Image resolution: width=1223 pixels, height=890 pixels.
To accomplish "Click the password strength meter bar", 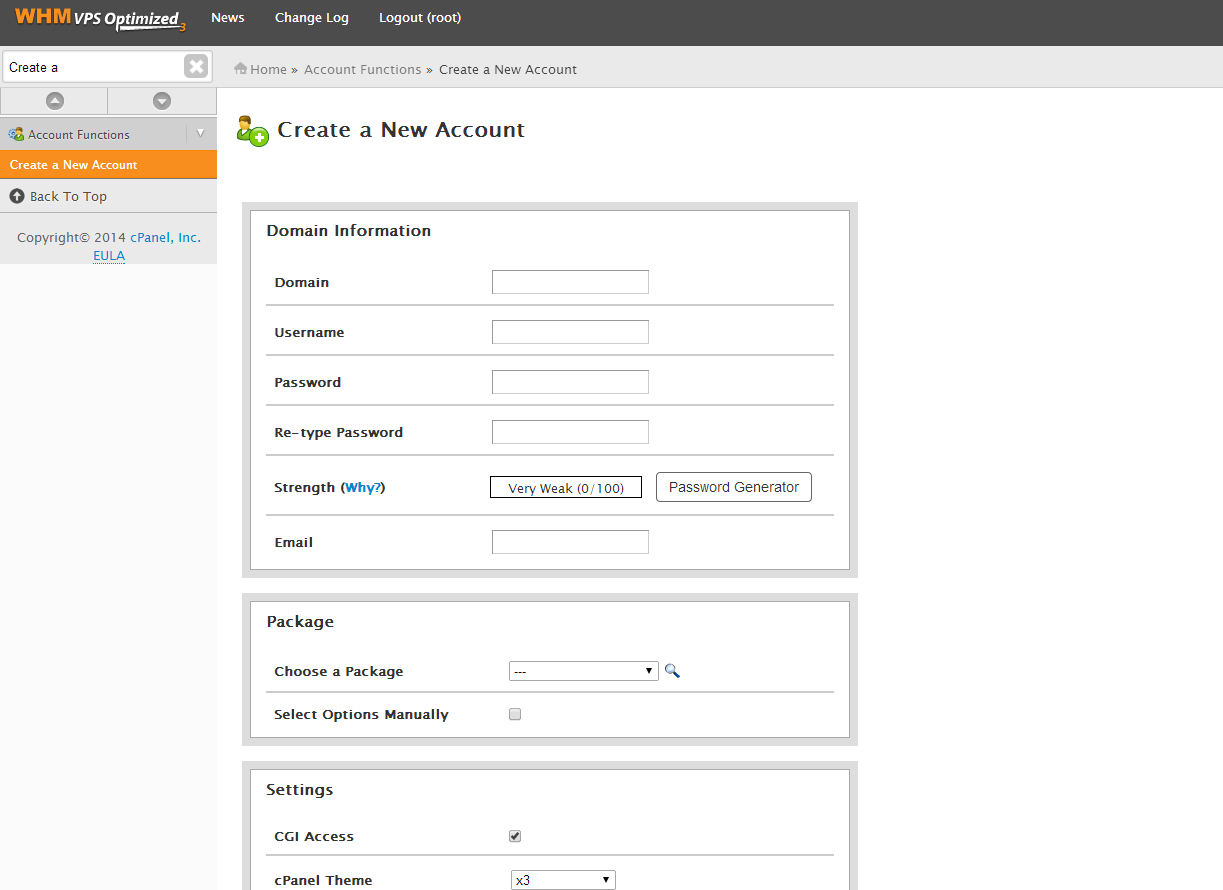I will (x=566, y=488).
